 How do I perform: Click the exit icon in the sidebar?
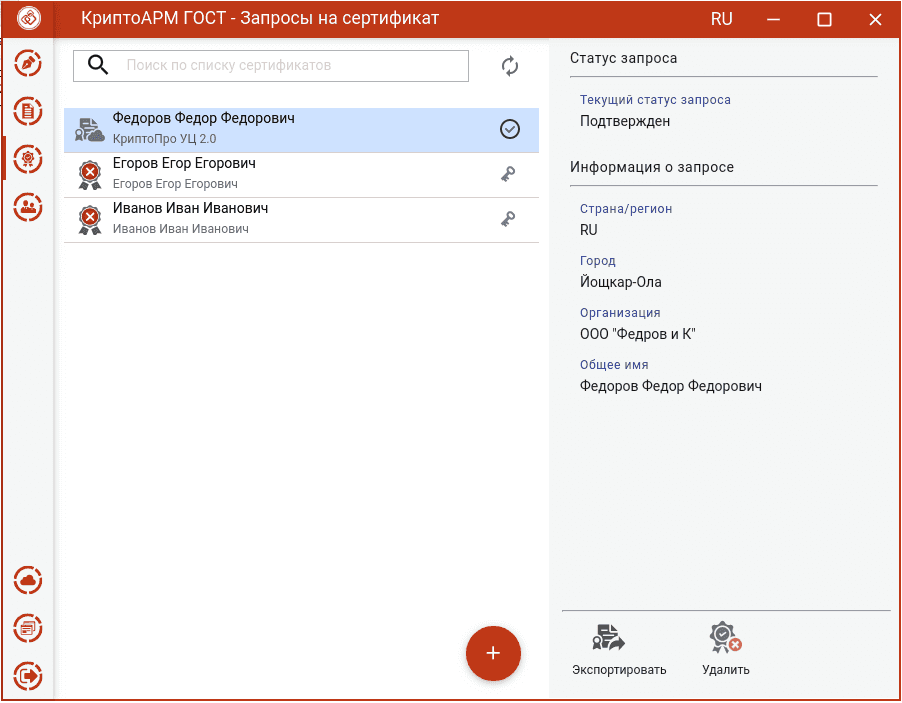click(x=28, y=676)
